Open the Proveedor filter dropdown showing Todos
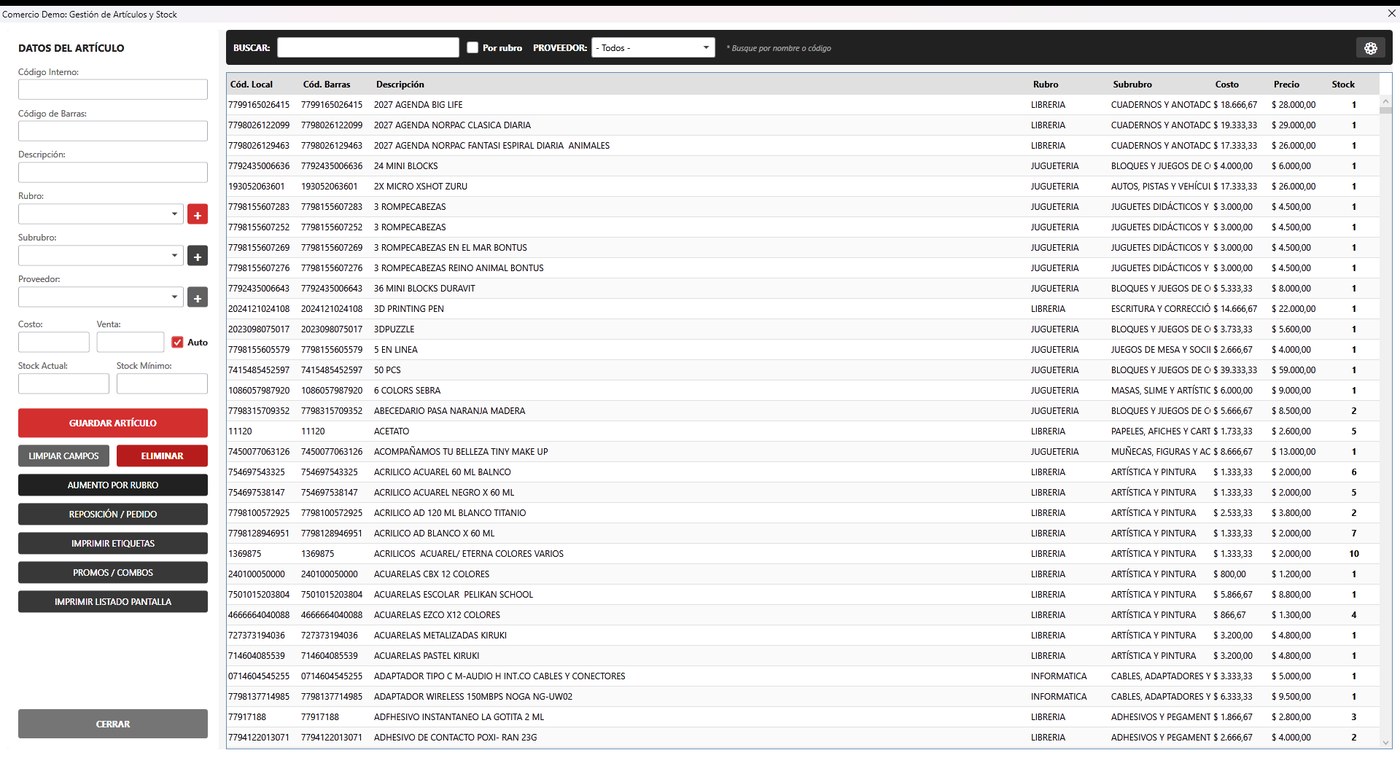 (653, 48)
